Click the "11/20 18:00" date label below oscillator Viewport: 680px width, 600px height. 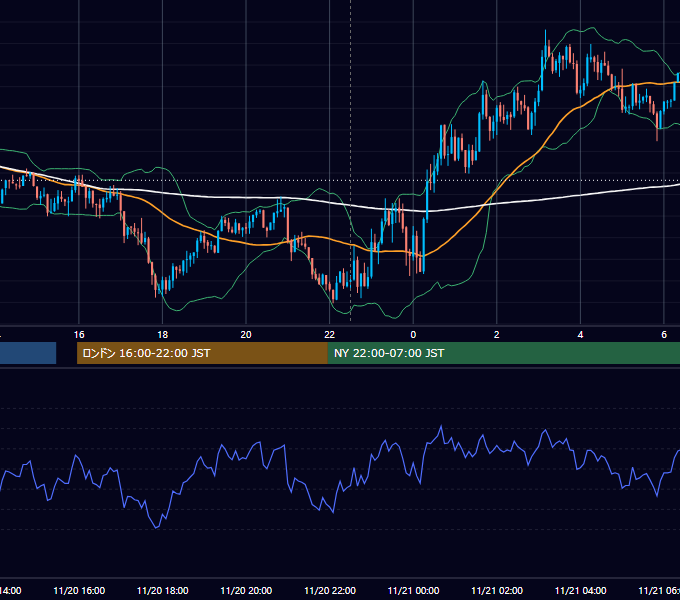coord(163,591)
